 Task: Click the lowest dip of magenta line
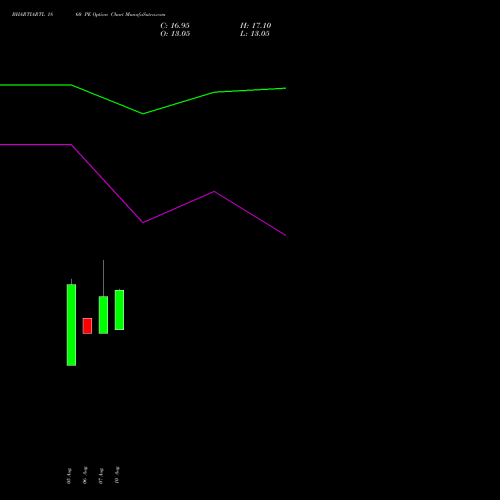(x=143, y=222)
